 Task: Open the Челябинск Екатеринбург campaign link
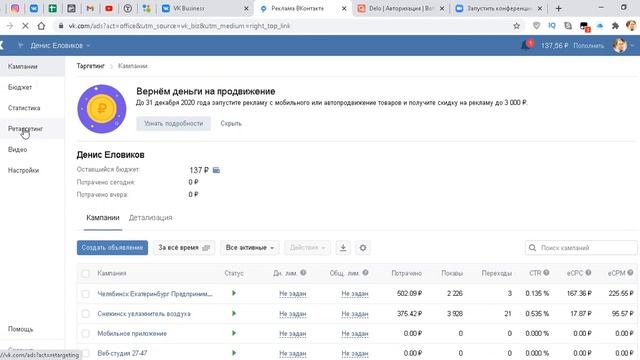click(155, 293)
